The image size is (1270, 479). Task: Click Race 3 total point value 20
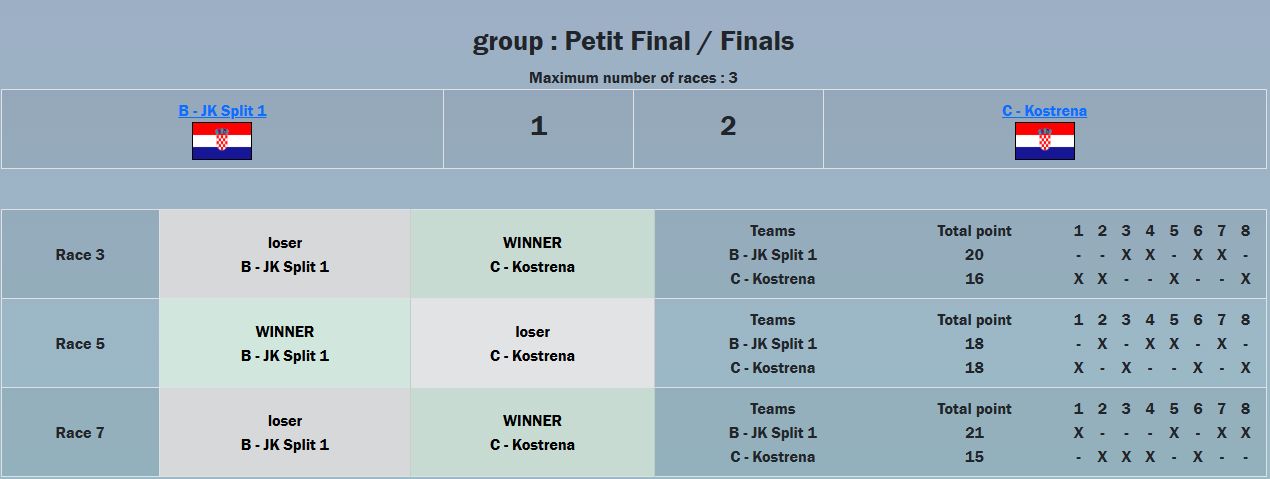click(974, 255)
